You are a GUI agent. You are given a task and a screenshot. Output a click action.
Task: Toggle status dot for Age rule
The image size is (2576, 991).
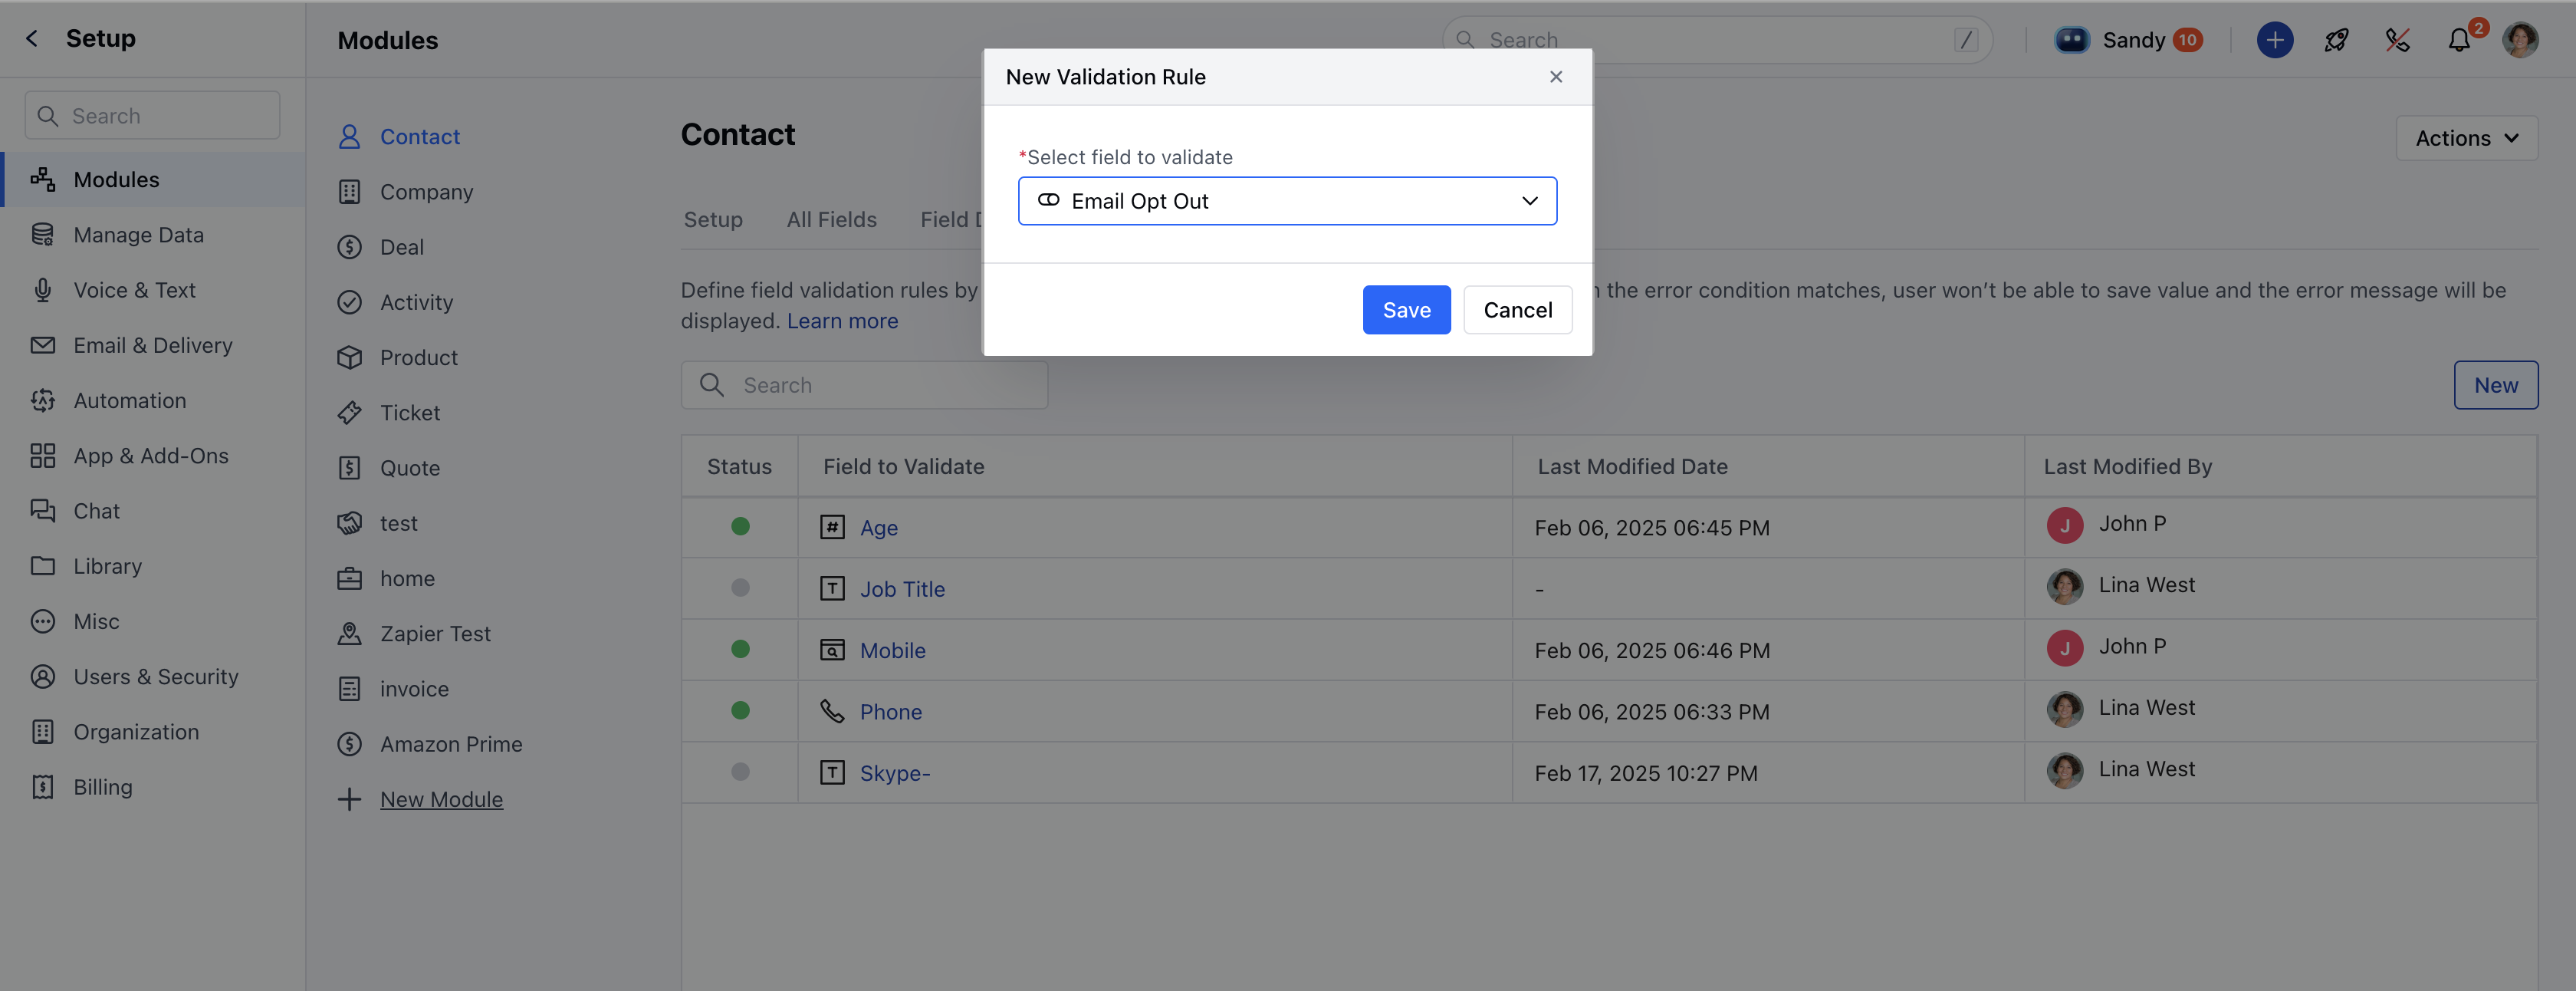click(x=740, y=526)
